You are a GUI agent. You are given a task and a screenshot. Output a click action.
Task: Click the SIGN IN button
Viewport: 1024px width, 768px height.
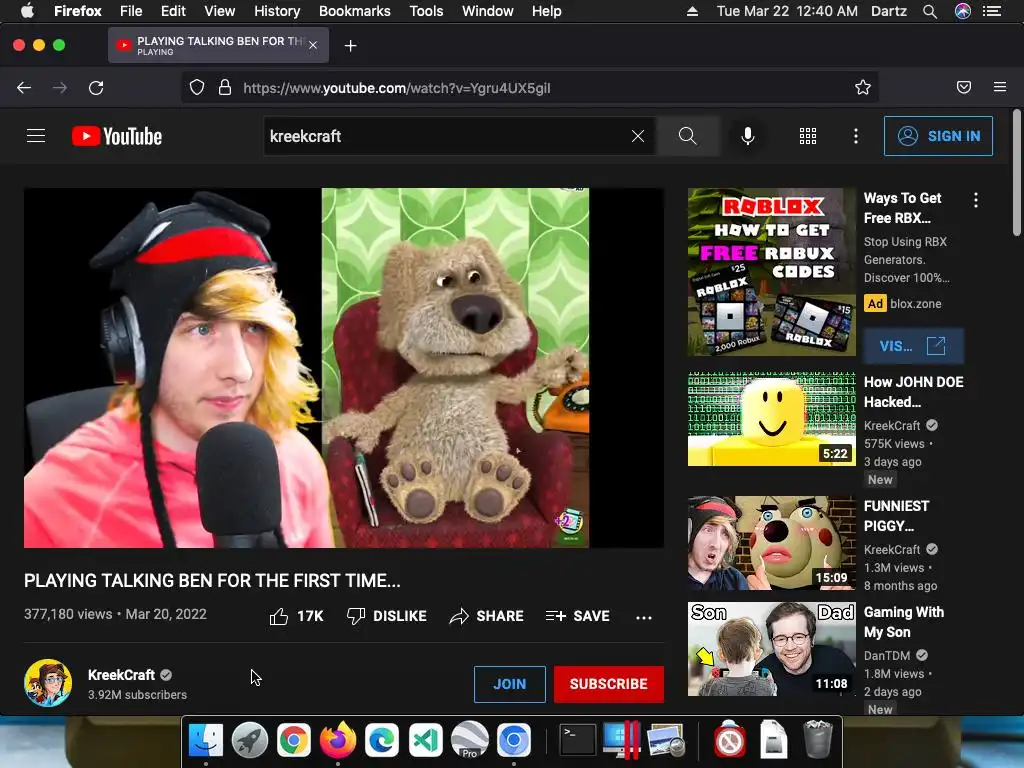(x=938, y=136)
